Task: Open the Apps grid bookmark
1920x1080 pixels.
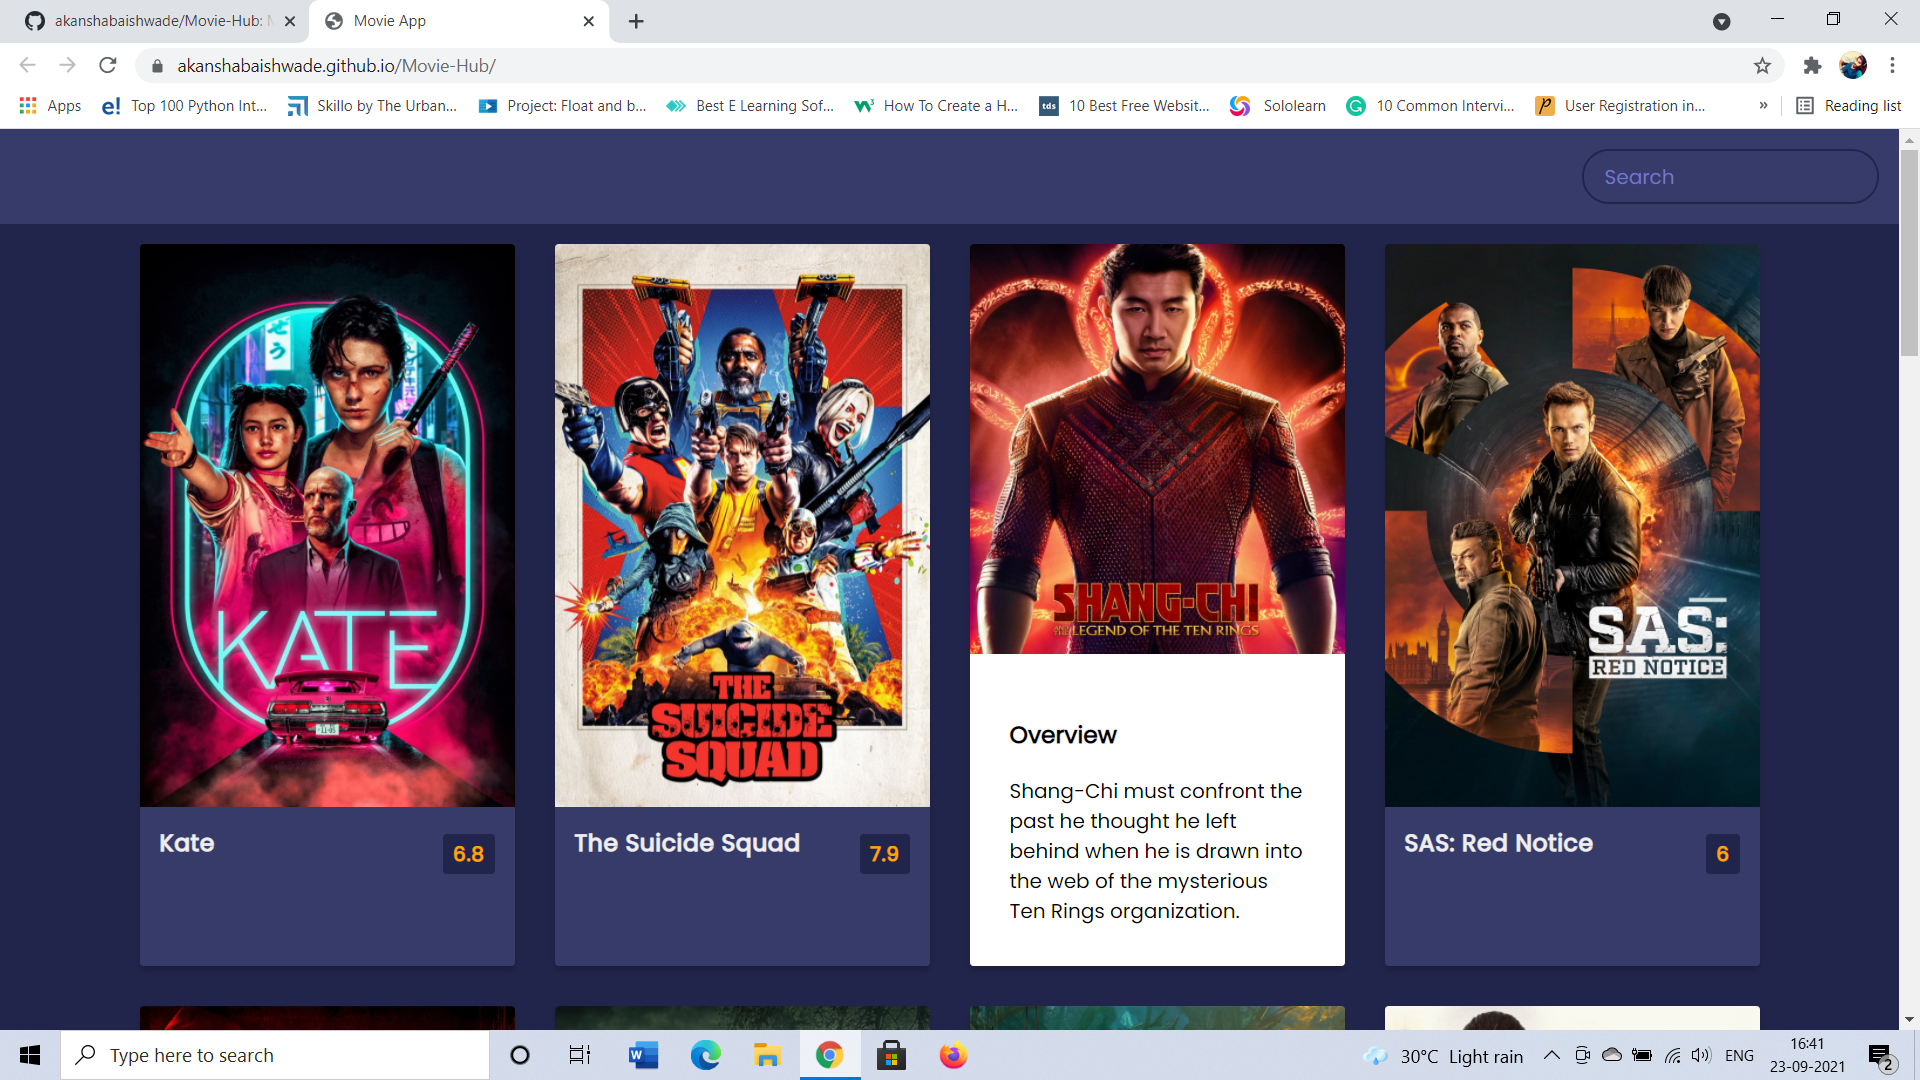Action: click(50, 106)
